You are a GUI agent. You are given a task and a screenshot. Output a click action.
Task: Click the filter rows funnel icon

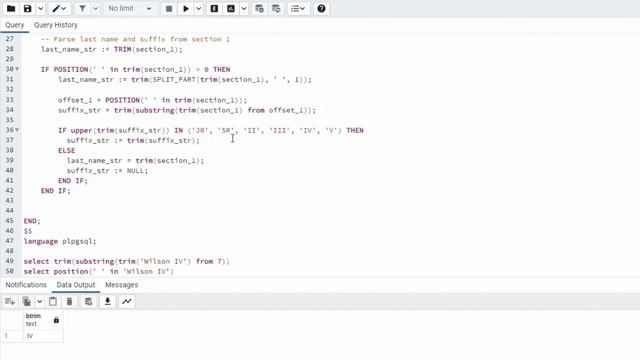point(82,9)
